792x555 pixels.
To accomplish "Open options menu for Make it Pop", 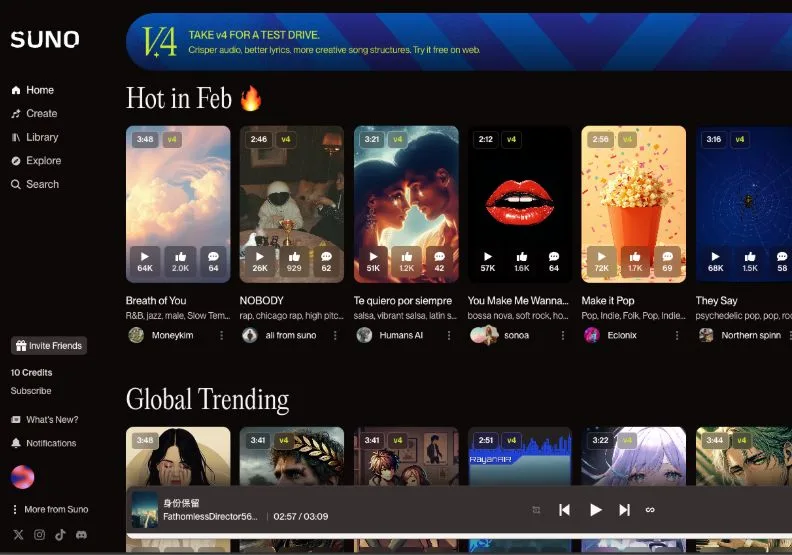I will pyautogui.click(x=677, y=335).
